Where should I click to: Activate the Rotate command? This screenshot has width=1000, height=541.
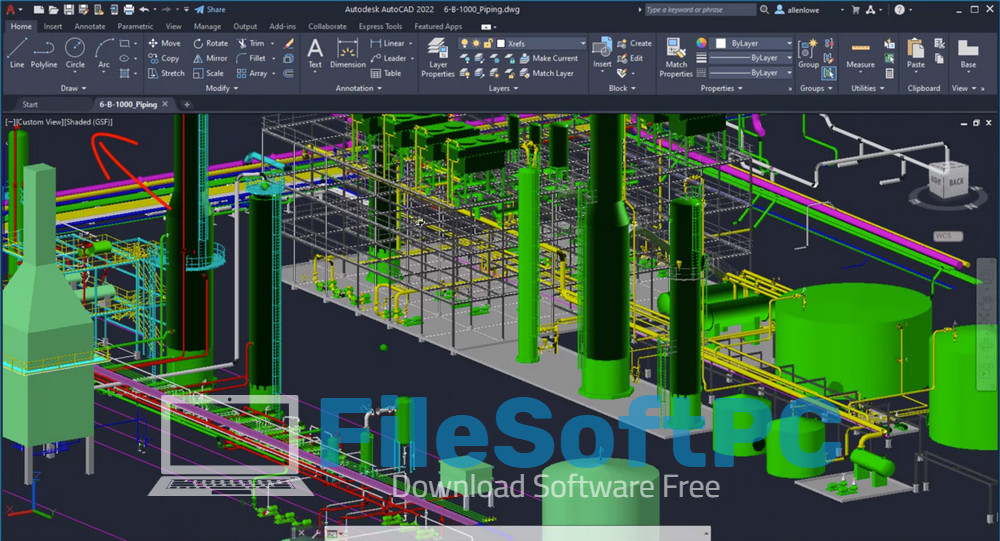point(210,43)
